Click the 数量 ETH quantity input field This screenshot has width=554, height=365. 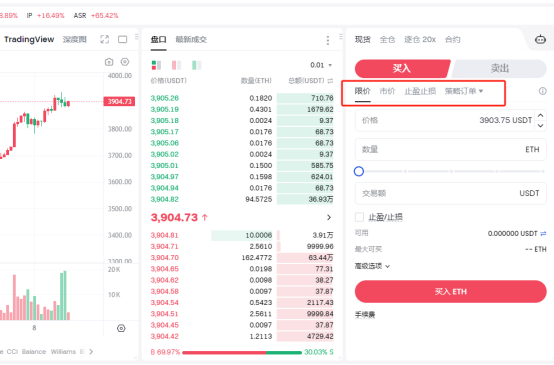coord(450,149)
